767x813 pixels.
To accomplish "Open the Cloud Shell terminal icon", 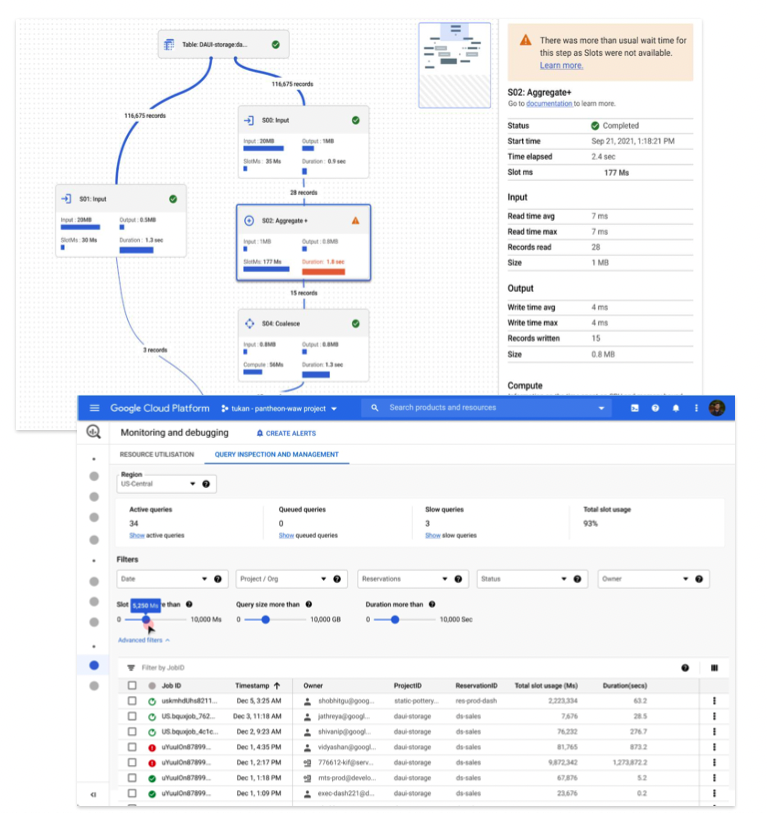I will [634, 408].
